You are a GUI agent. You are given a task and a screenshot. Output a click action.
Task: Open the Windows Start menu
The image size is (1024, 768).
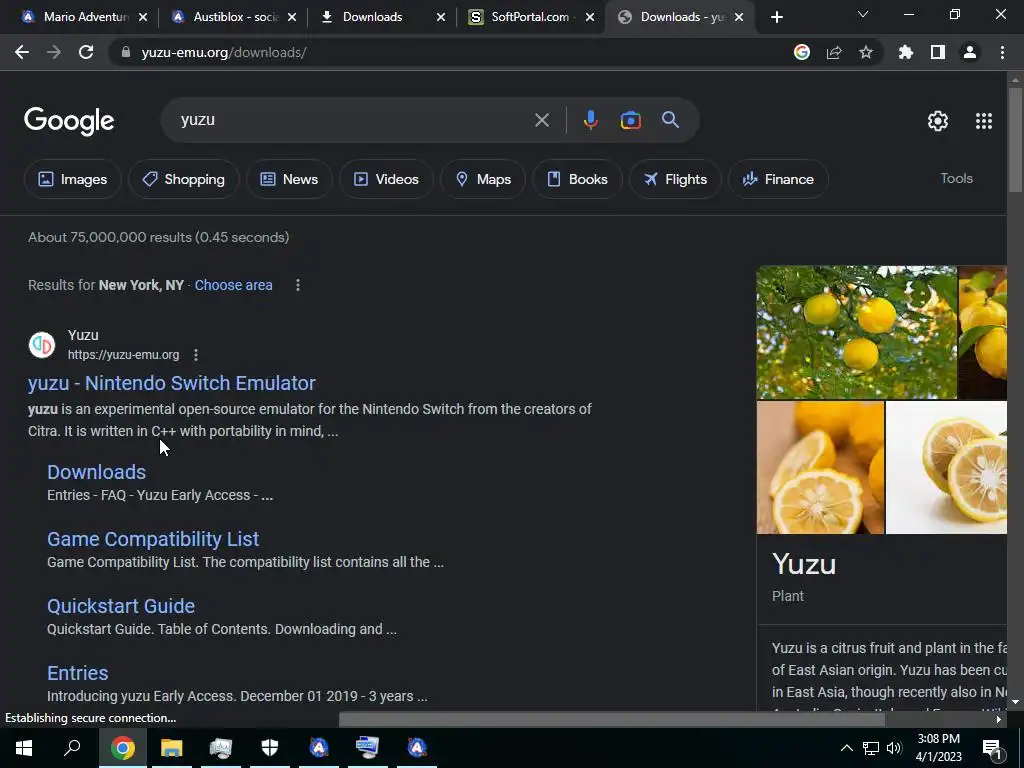[24, 748]
